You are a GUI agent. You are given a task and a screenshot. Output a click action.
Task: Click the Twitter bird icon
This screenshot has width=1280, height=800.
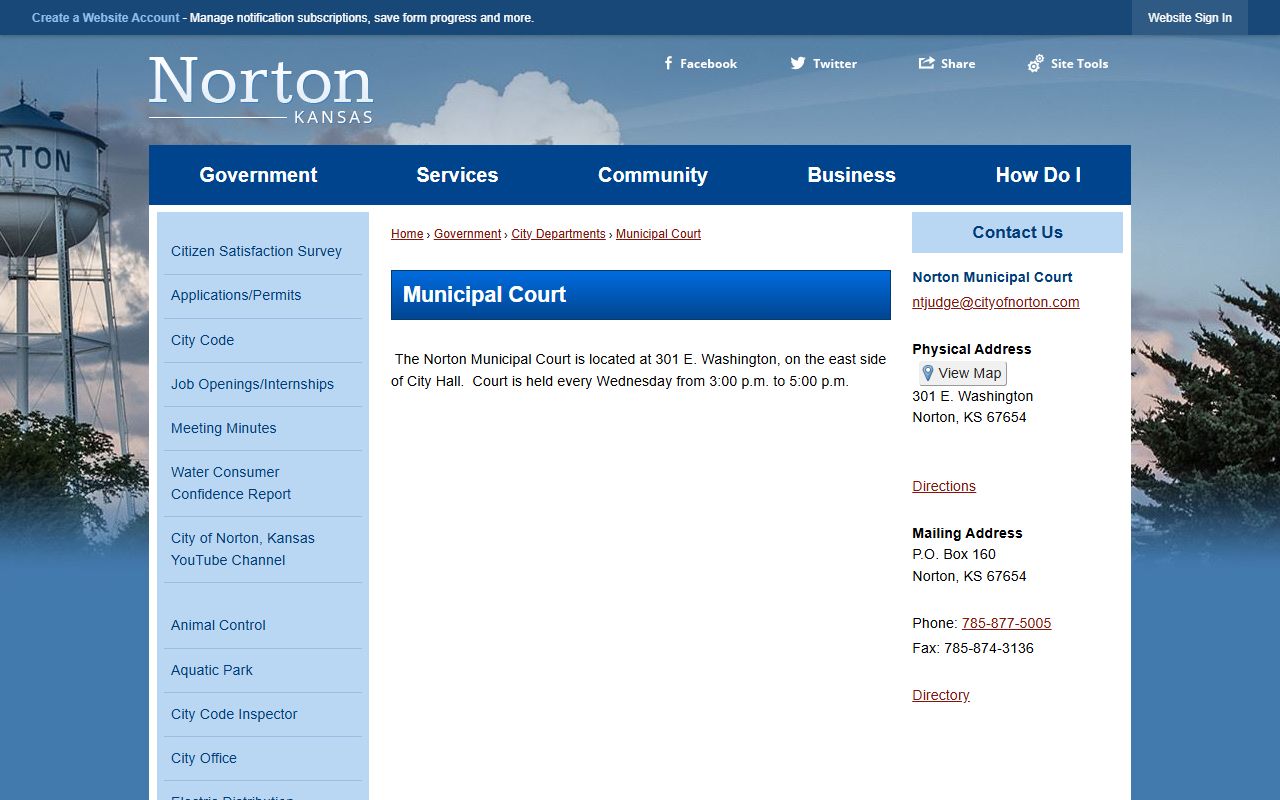pos(797,63)
